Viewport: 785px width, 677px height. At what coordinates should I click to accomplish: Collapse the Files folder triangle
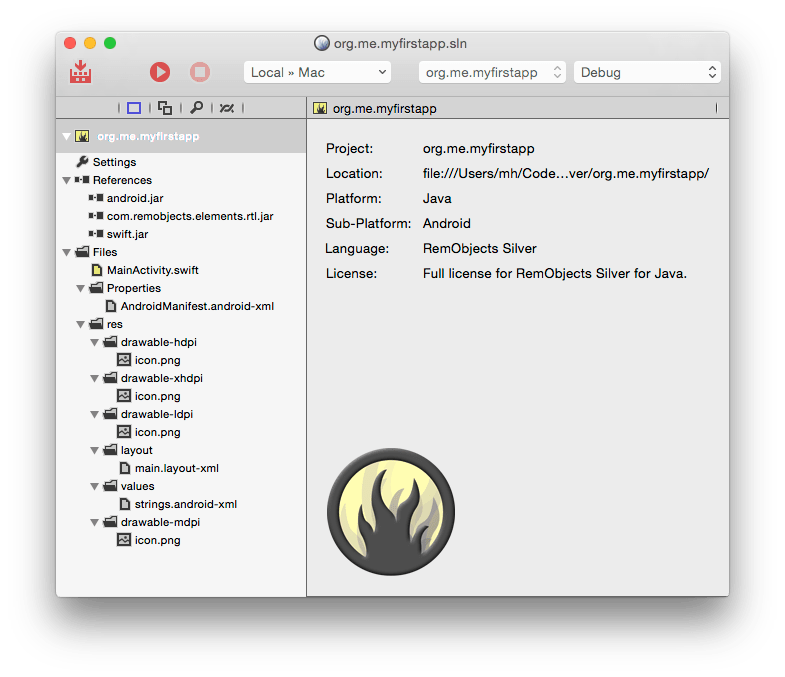[66, 252]
